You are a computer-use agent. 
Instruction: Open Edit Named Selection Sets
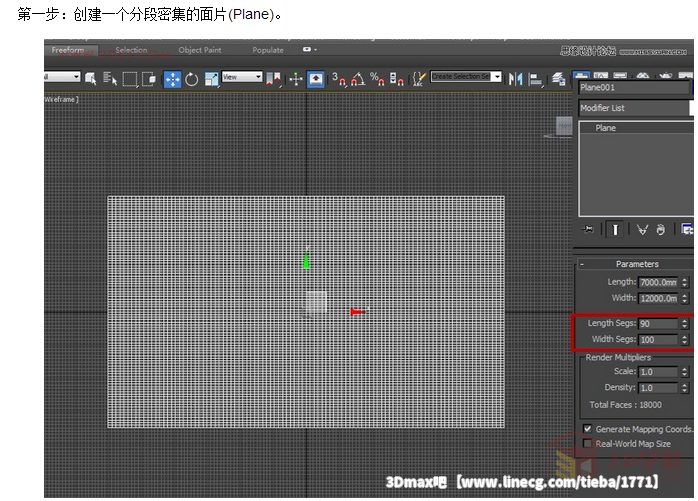click(419, 79)
